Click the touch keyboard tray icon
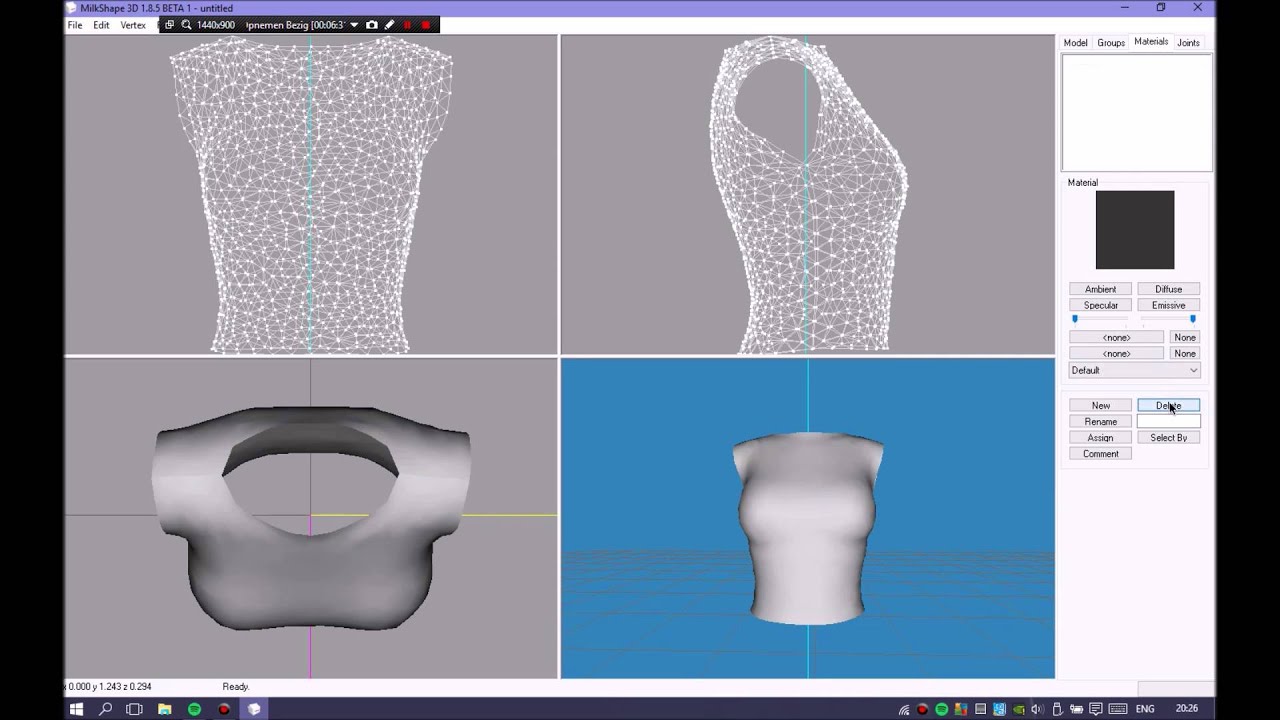Viewport: 1280px width, 720px height. coord(1118,709)
